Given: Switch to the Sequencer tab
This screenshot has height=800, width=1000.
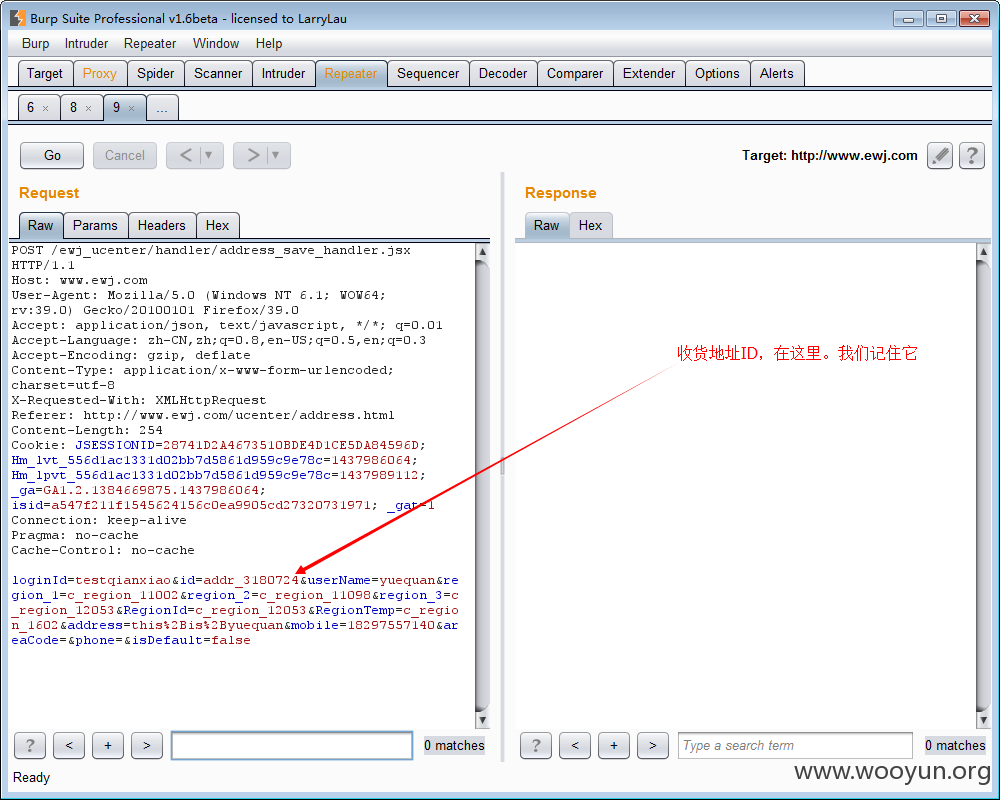Looking at the screenshot, I should click(x=428, y=73).
